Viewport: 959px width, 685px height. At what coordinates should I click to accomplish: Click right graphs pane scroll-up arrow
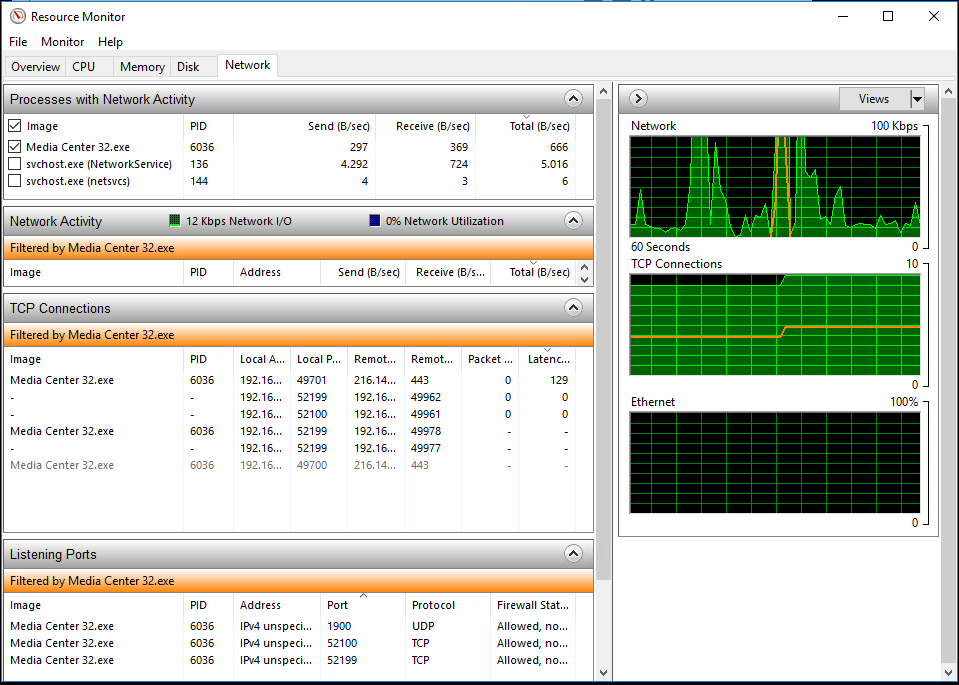(x=948, y=92)
